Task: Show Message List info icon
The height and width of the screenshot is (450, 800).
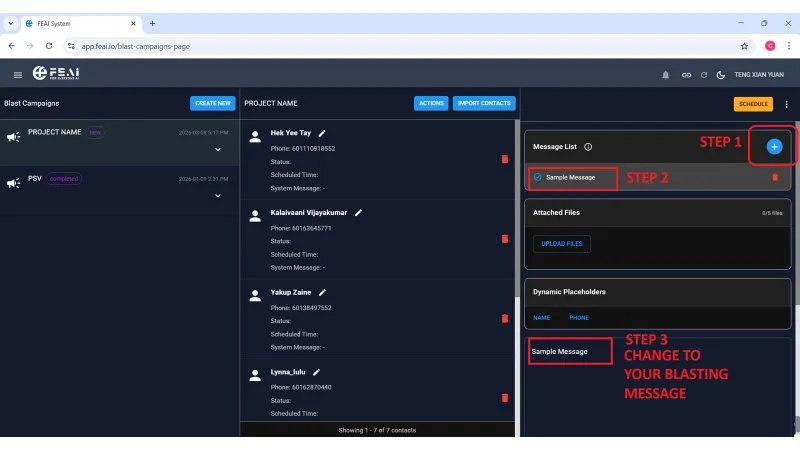Action: tap(588, 147)
